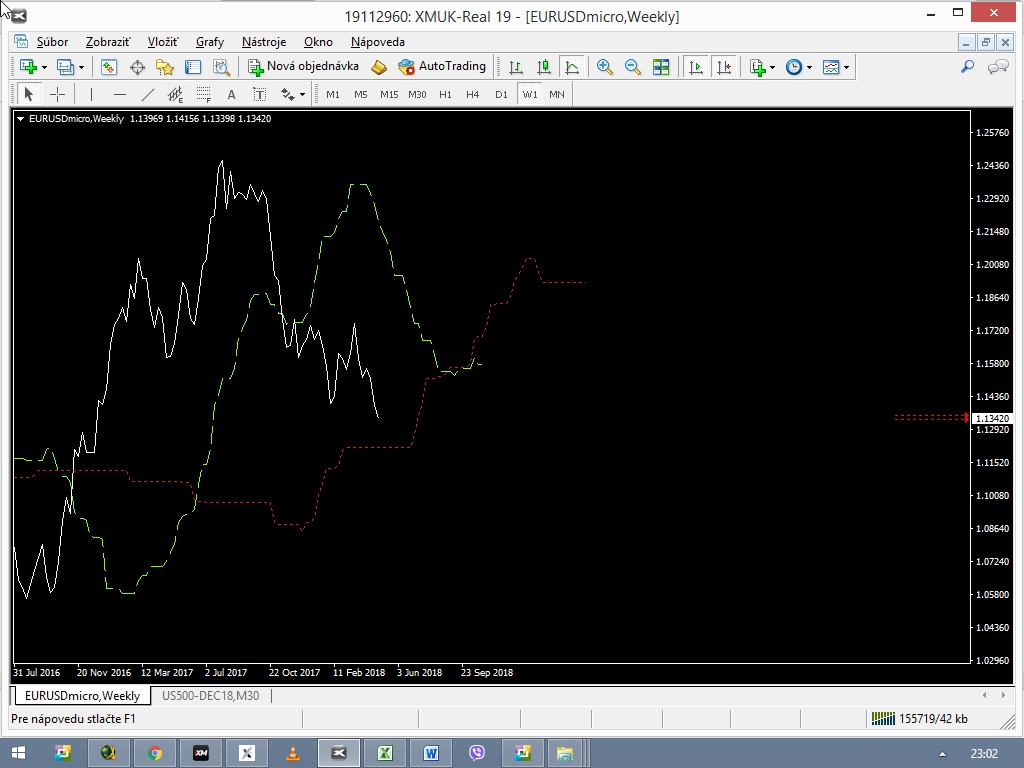Switch chart to M1 timeframe
Viewport: 1024px width, 768px height.
(x=333, y=94)
